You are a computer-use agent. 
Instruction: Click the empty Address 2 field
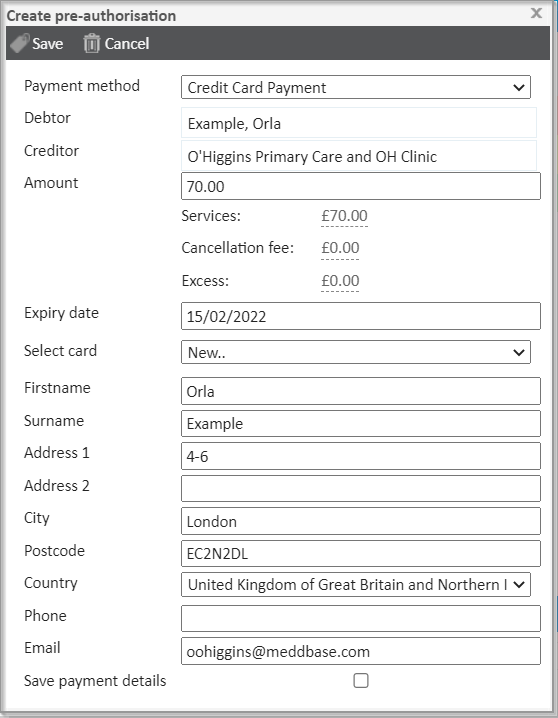coord(361,489)
